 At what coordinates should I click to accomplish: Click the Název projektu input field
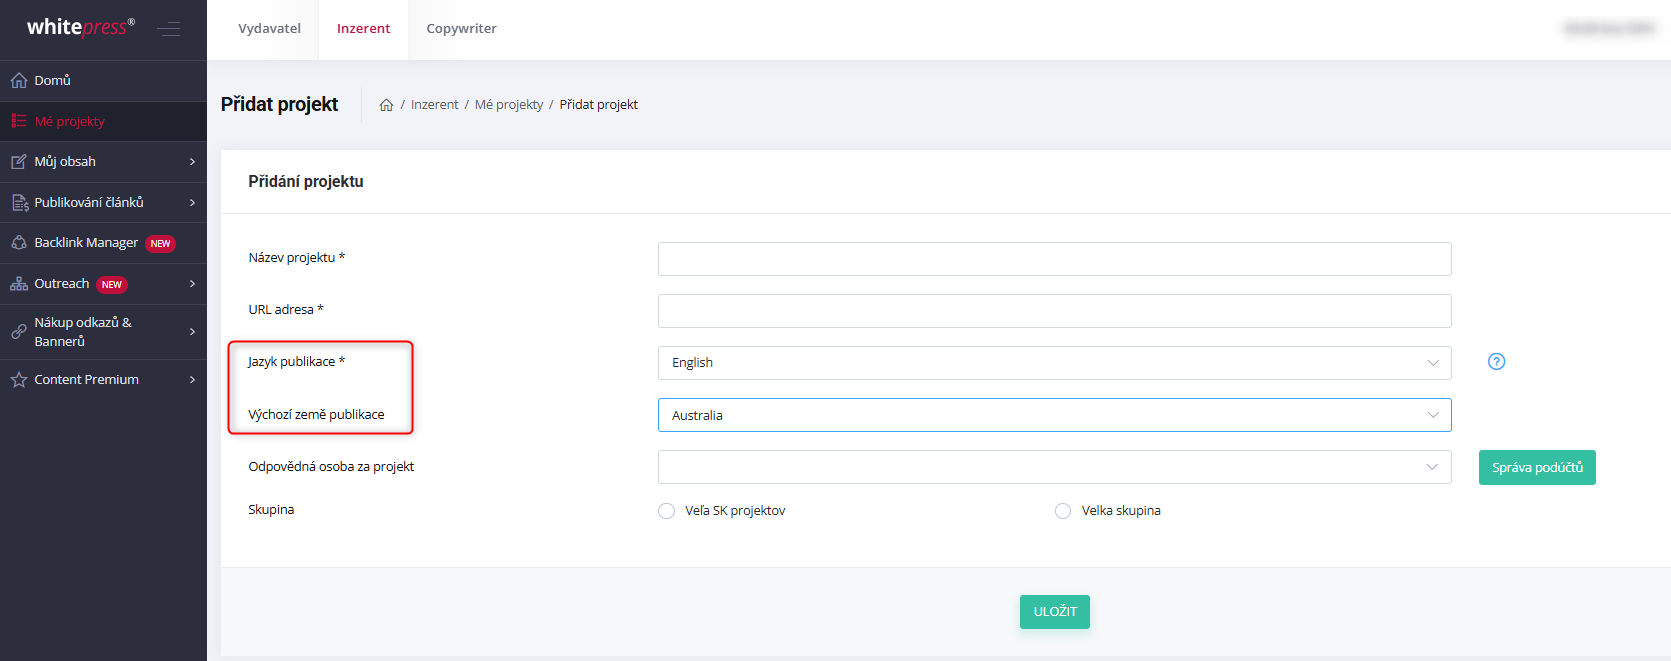[x=1054, y=259]
